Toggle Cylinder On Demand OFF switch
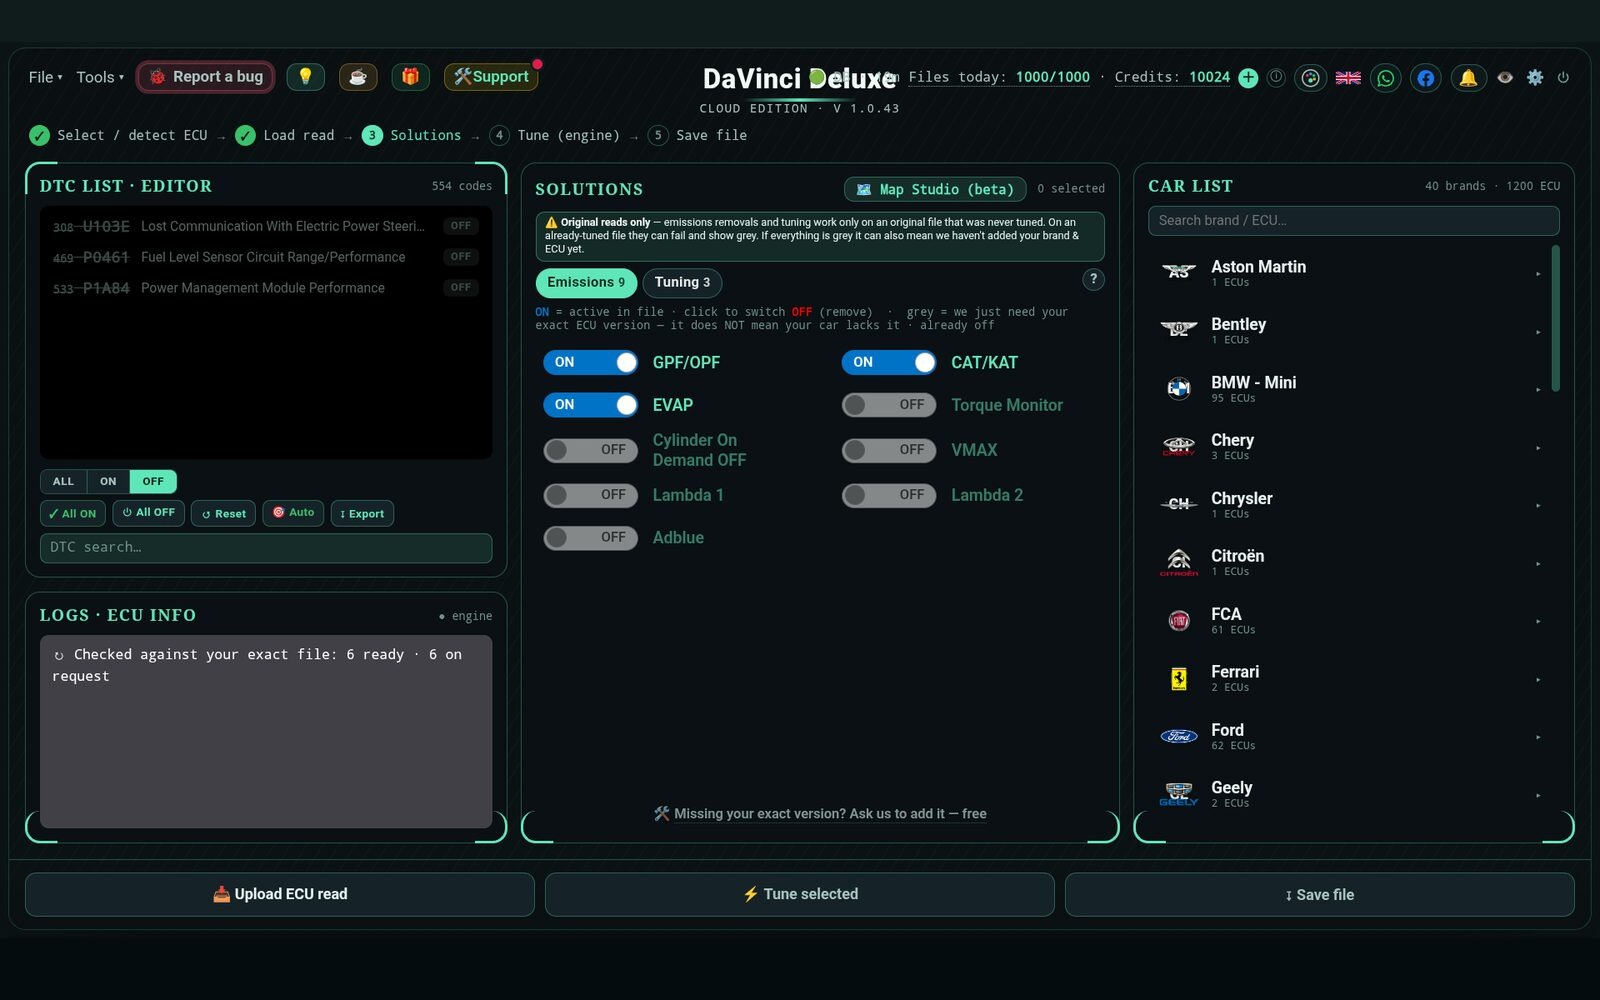Screen dimensions: 1600x1000 click(591, 450)
